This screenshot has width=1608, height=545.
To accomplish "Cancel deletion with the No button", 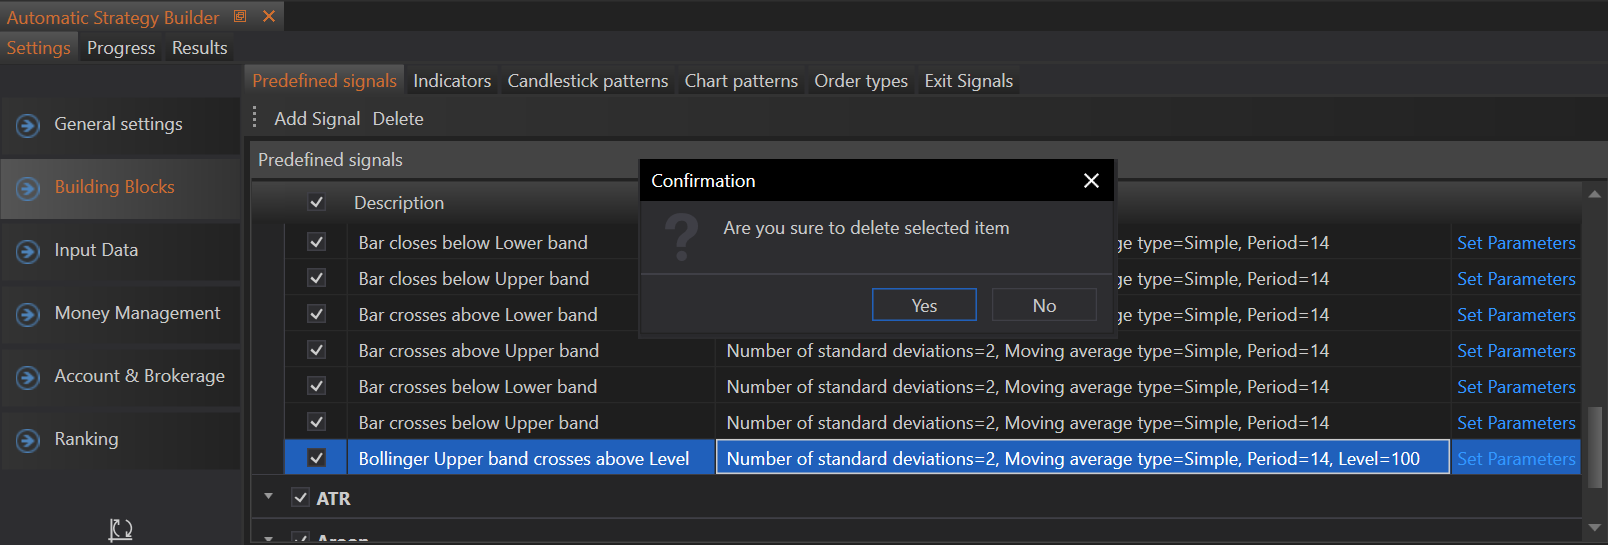I will pos(1044,305).
